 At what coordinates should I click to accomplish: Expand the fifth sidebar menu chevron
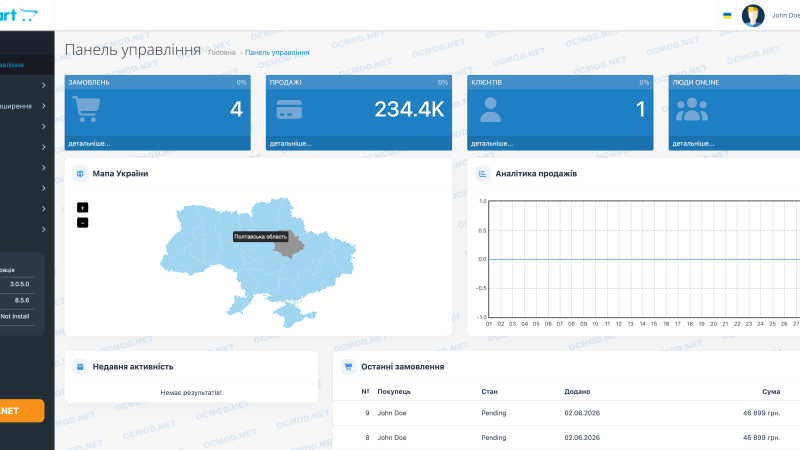44,167
